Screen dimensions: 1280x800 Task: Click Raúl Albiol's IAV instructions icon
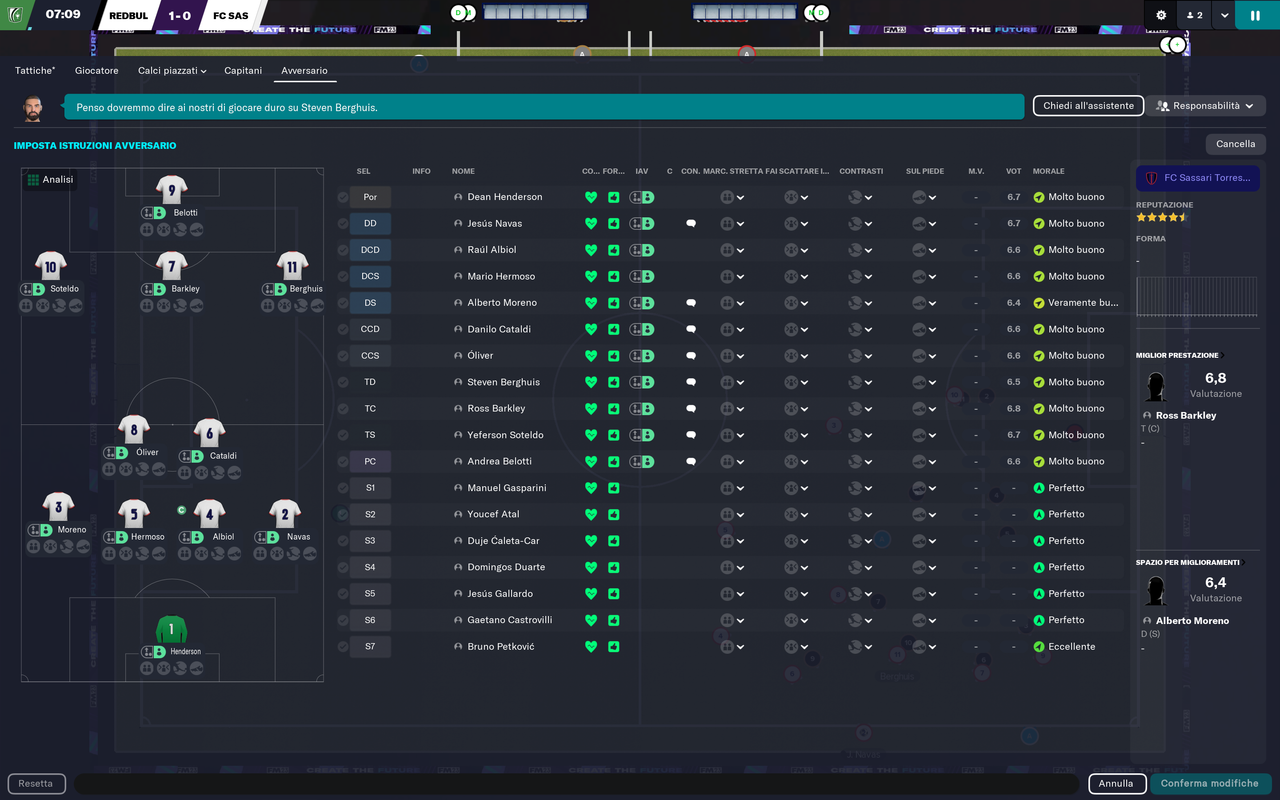click(x=642, y=250)
